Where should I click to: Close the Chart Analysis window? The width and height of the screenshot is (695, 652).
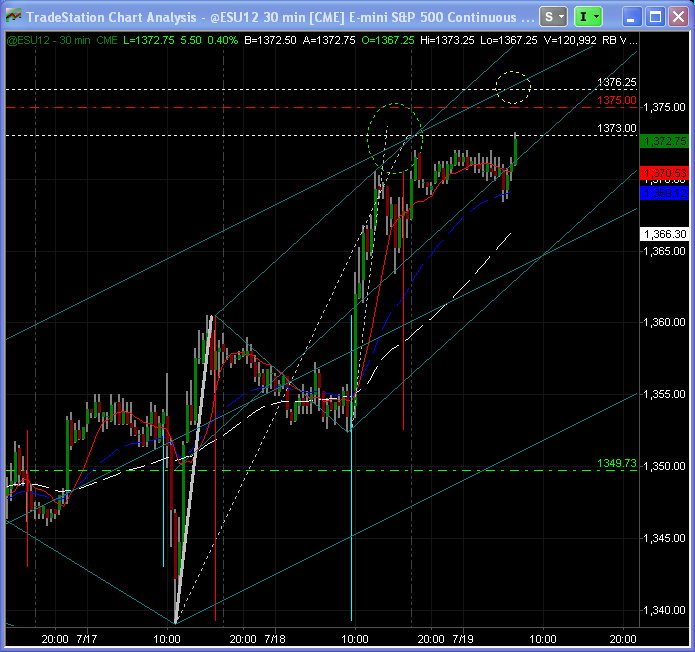pyautogui.click(x=679, y=17)
